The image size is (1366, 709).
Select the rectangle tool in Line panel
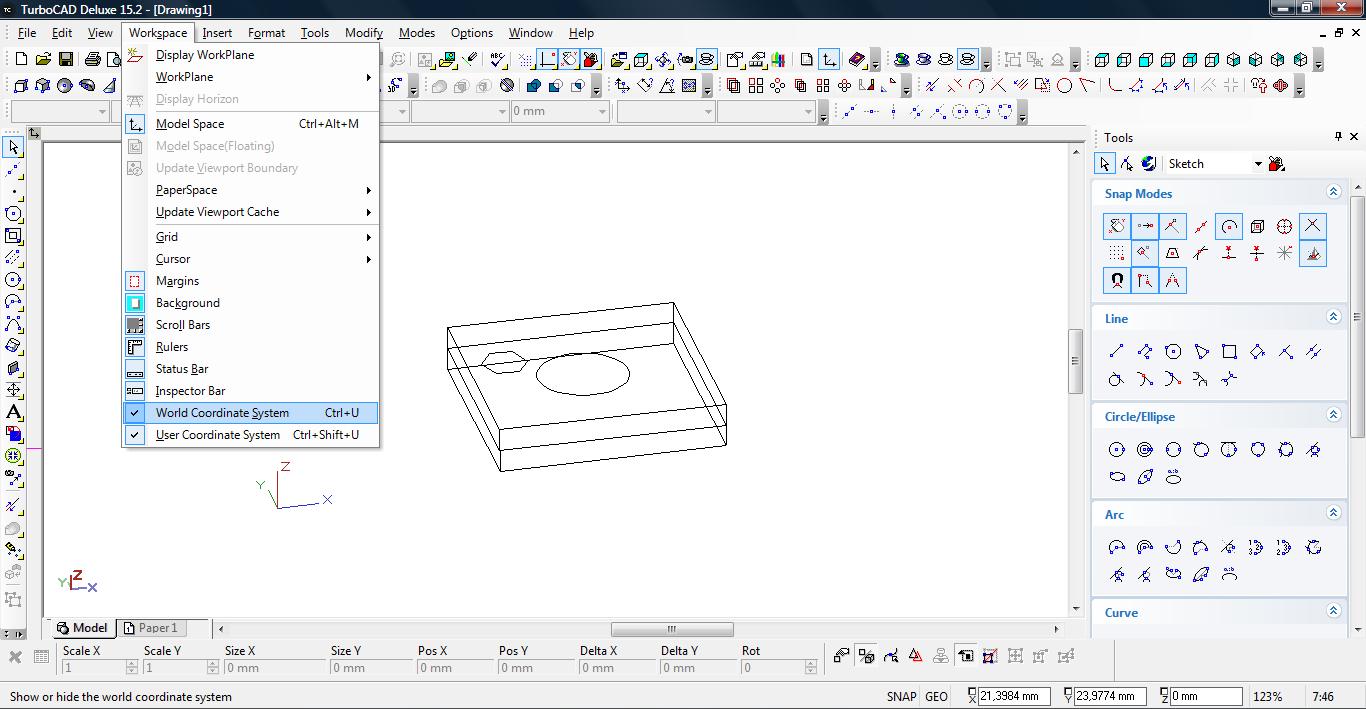pyautogui.click(x=1229, y=351)
